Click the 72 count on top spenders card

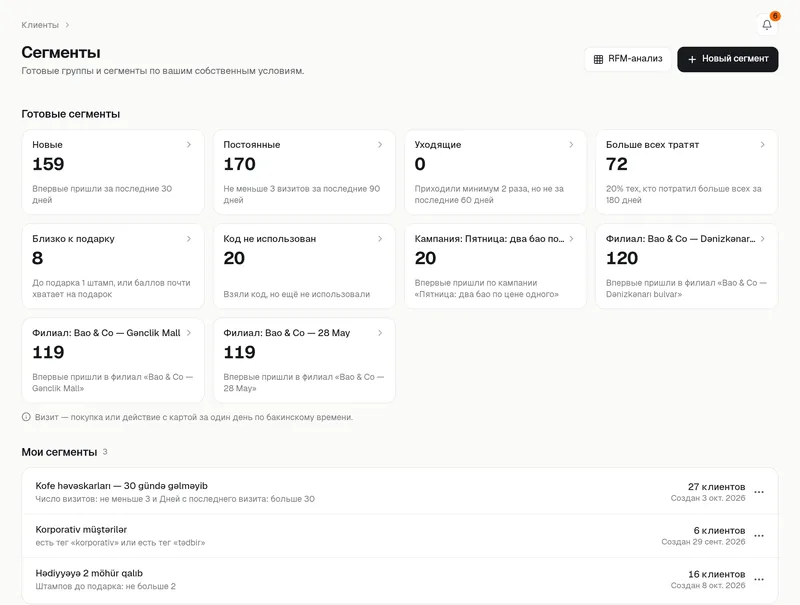tap(616, 164)
